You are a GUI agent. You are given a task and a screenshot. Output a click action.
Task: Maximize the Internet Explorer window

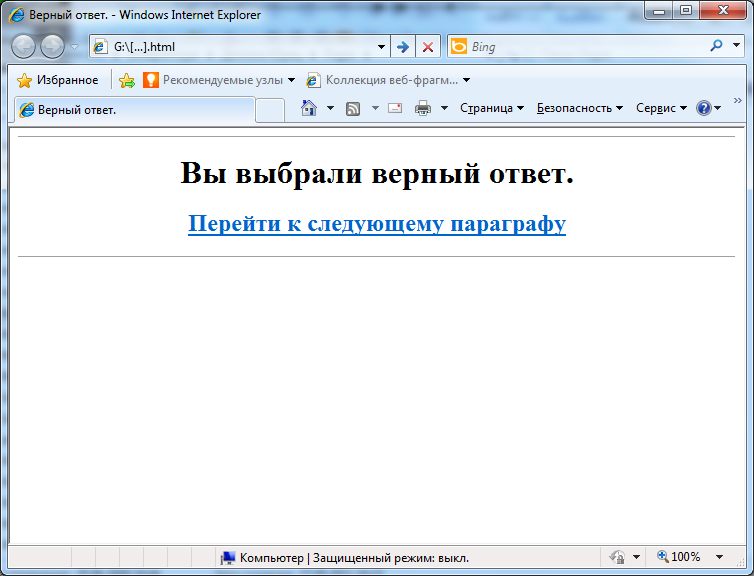(686, 11)
